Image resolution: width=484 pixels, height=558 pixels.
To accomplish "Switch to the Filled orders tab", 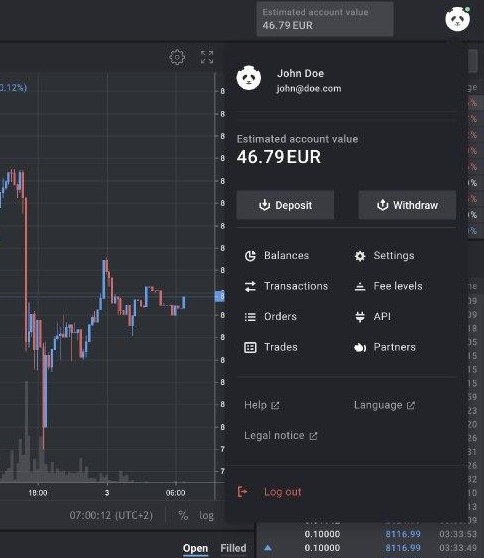I will [x=233, y=548].
